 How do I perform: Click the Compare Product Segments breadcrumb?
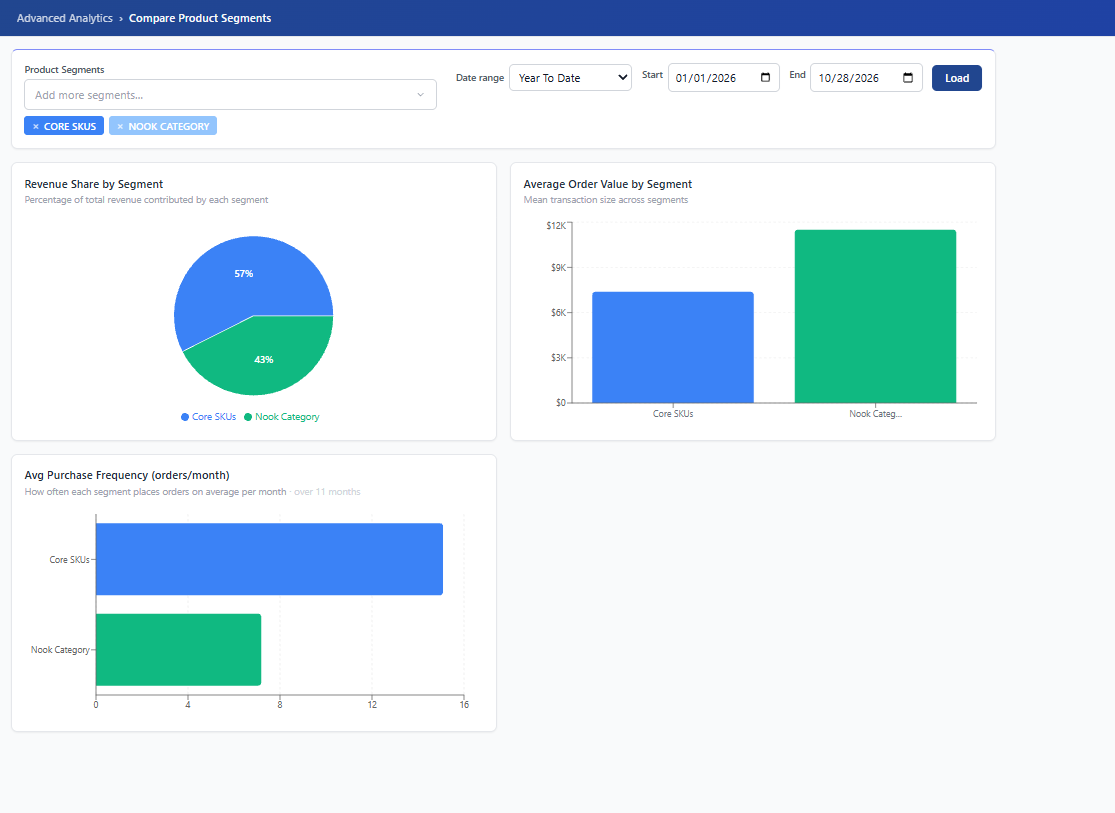200,18
